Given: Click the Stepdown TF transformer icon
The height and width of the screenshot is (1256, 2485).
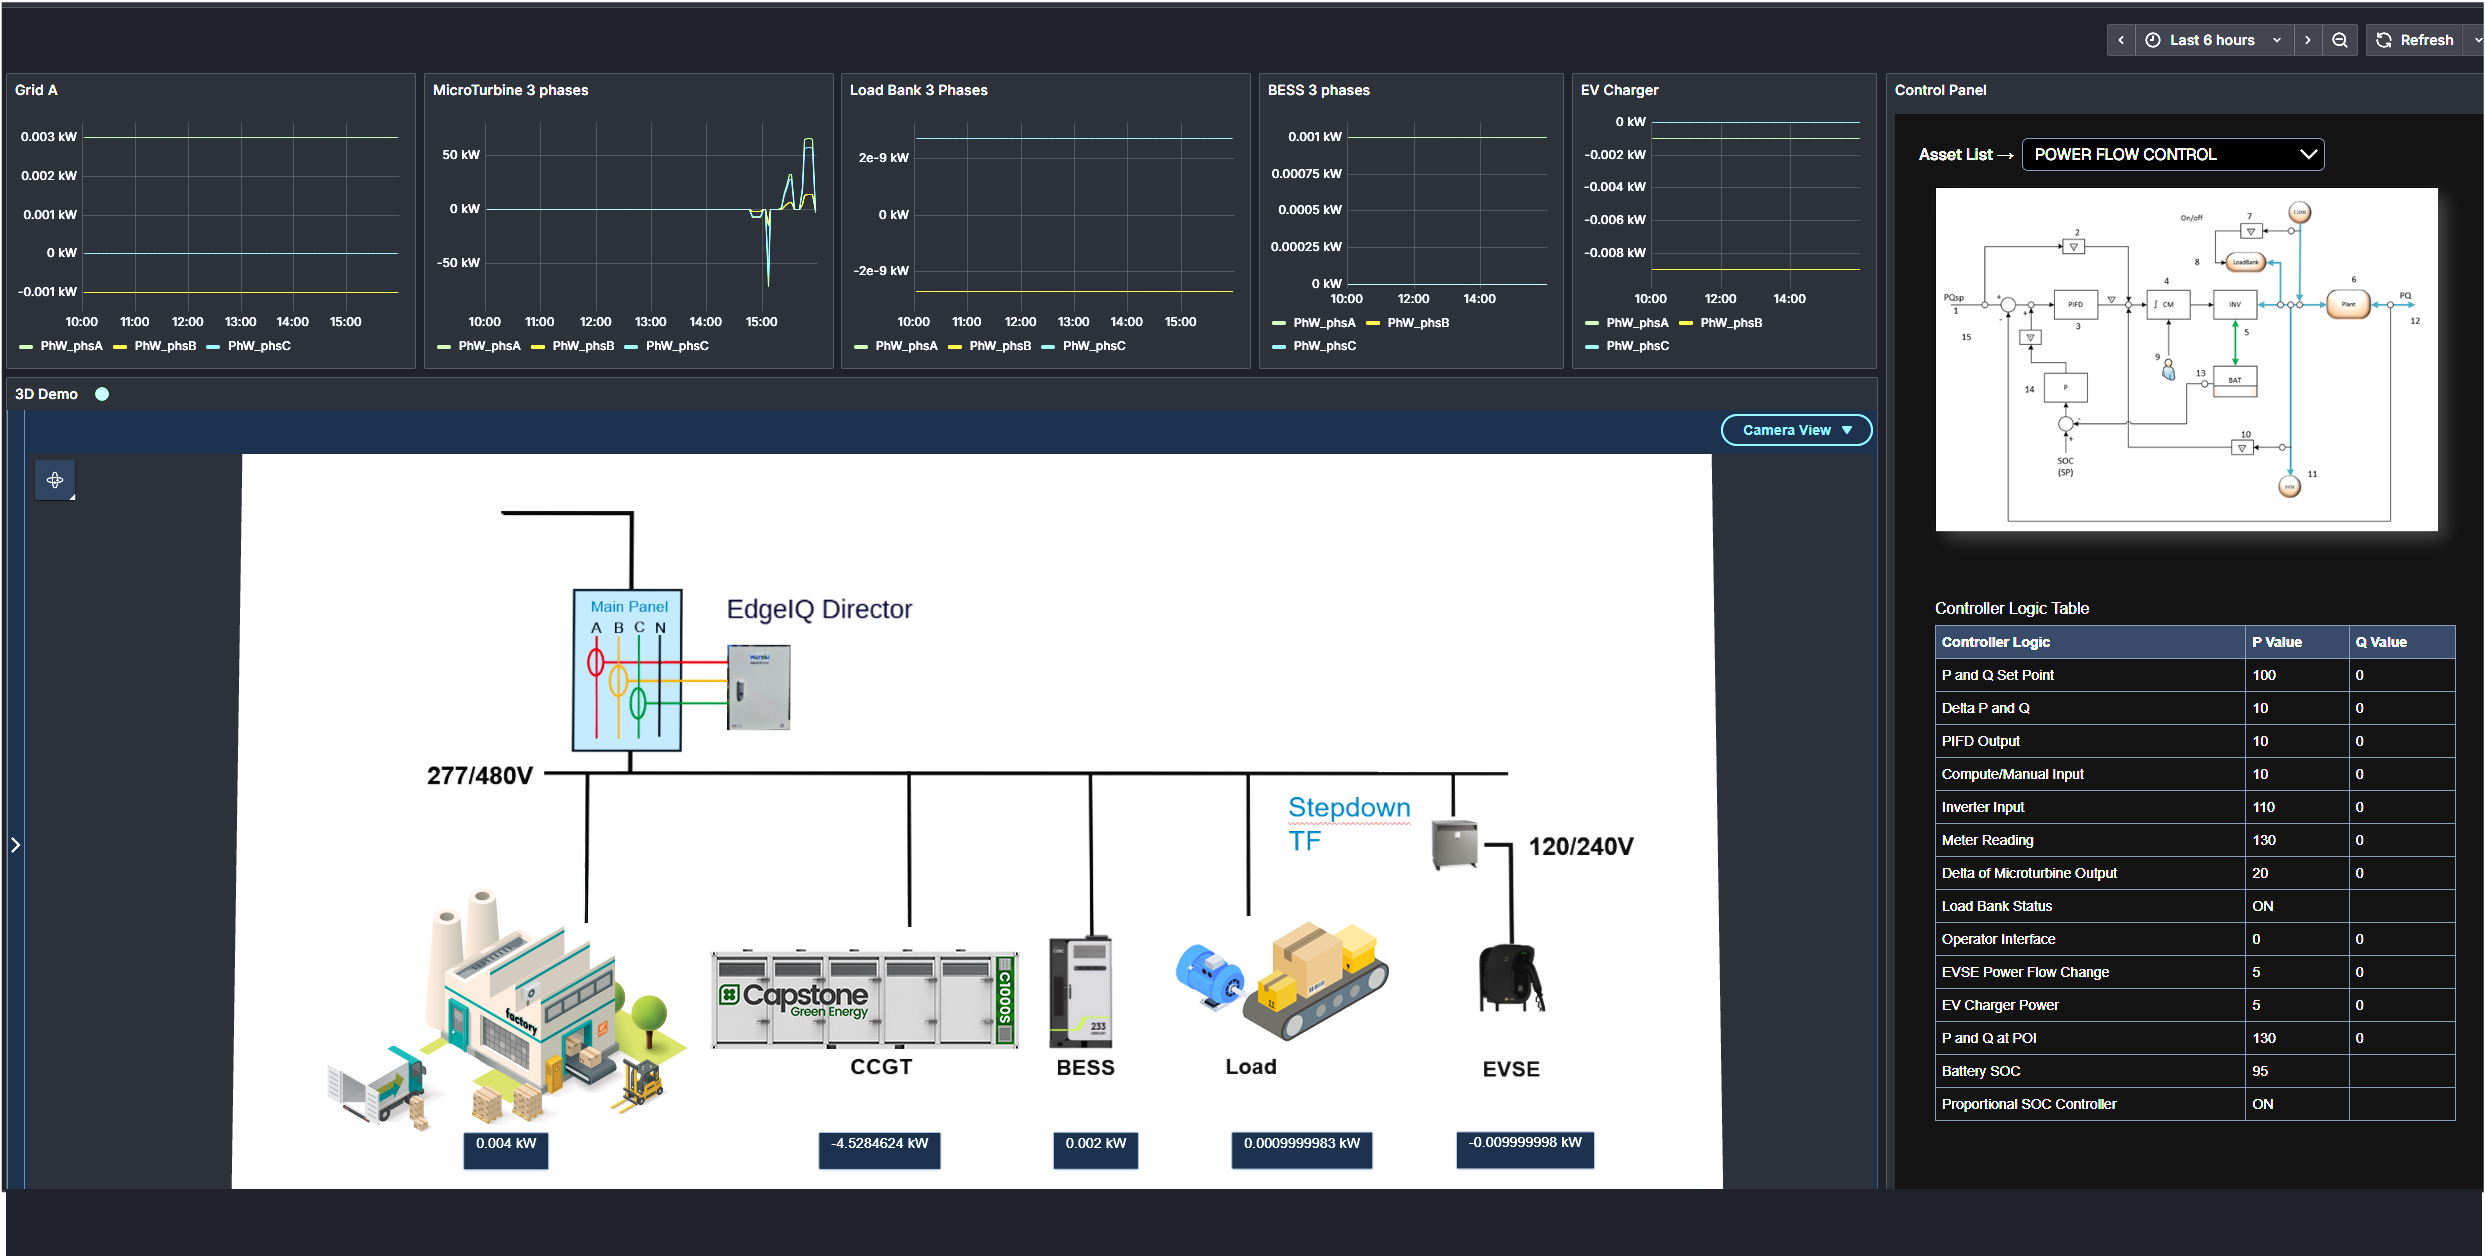Looking at the screenshot, I should click(x=1454, y=845).
